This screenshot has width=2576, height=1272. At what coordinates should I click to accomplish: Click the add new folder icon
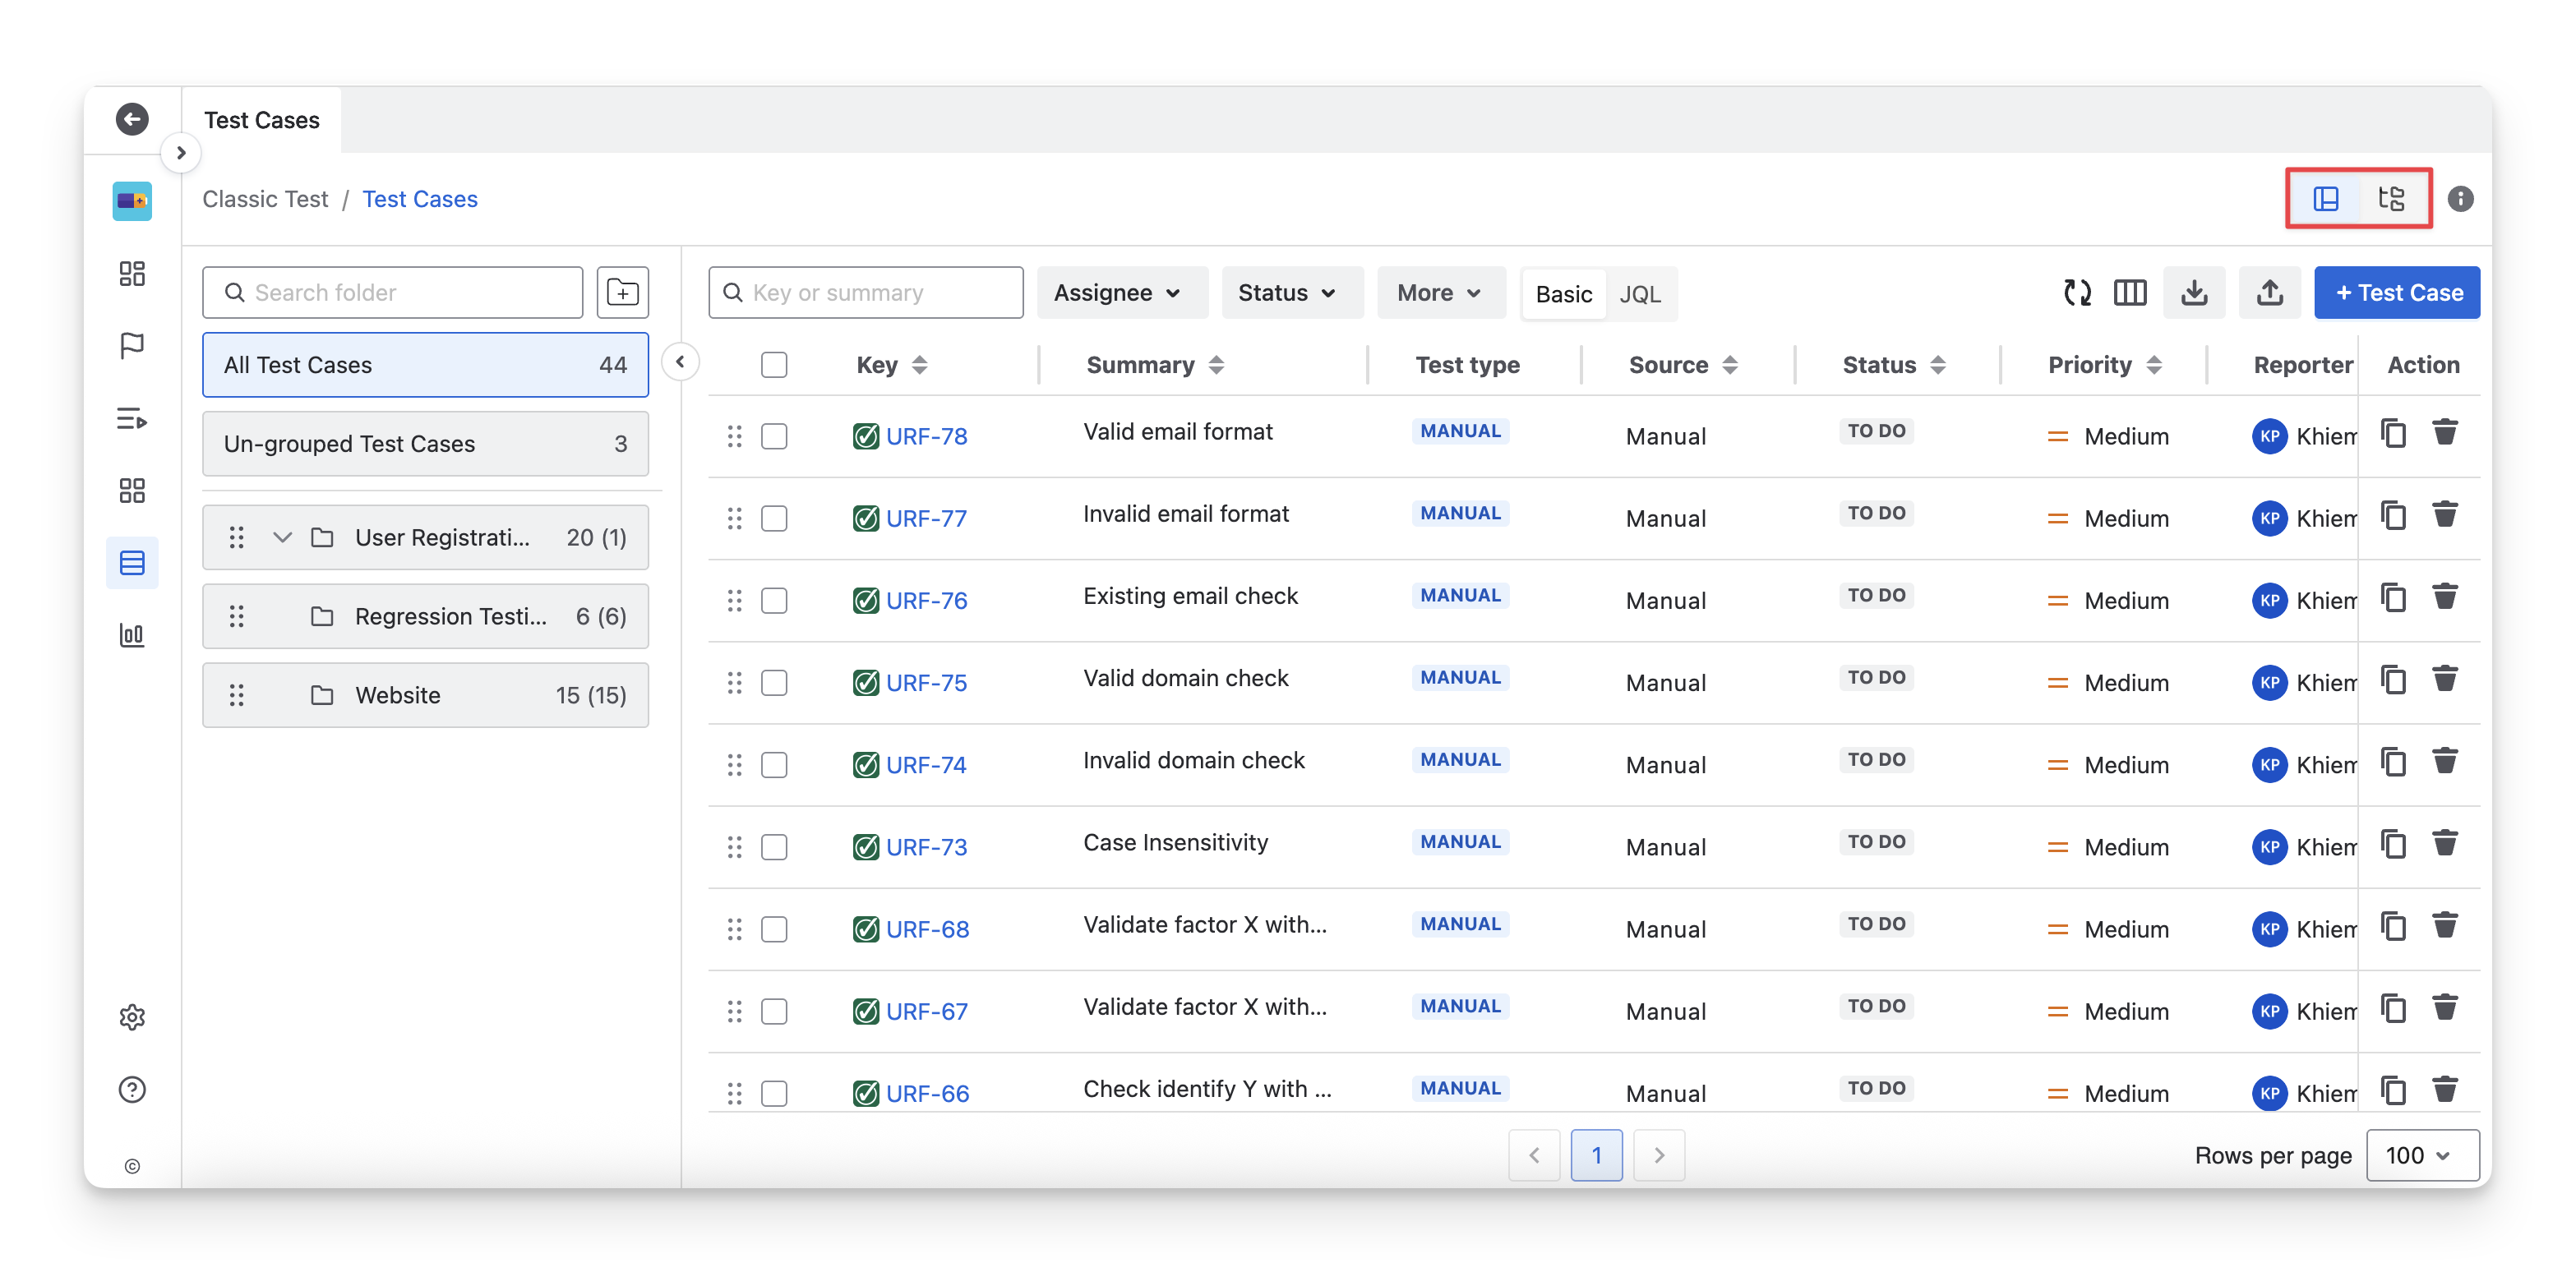tap(622, 292)
